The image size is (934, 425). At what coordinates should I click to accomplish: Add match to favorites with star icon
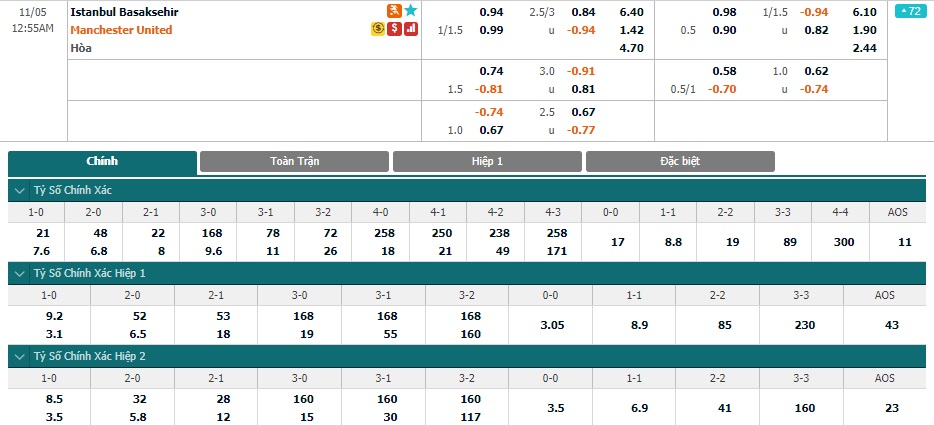click(x=410, y=11)
